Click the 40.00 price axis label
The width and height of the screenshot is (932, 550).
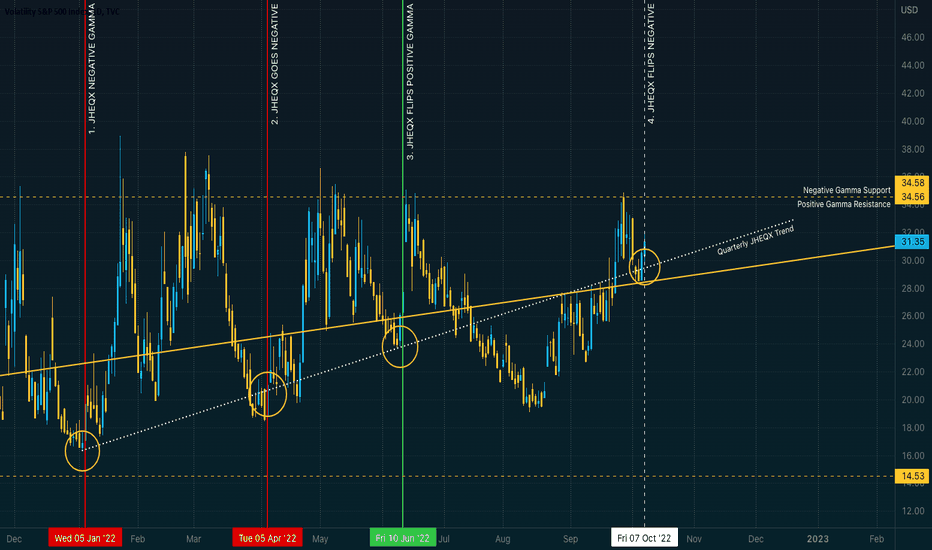912,121
